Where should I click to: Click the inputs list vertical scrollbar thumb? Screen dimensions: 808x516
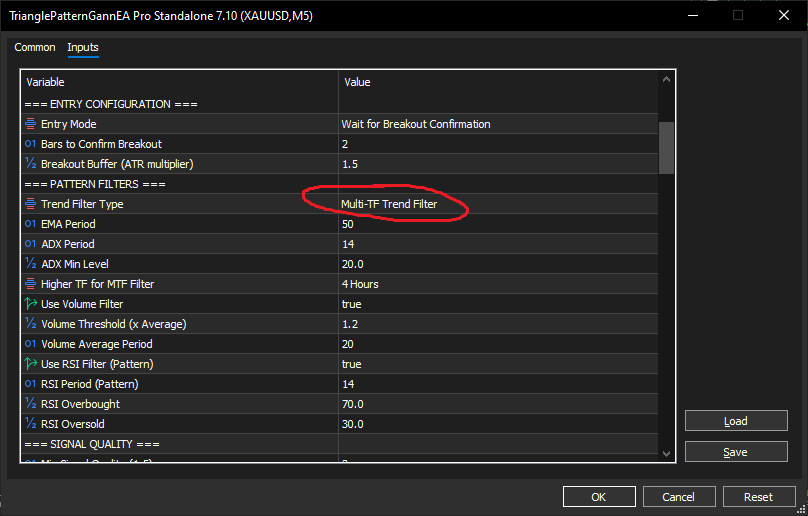(x=667, y=148)
